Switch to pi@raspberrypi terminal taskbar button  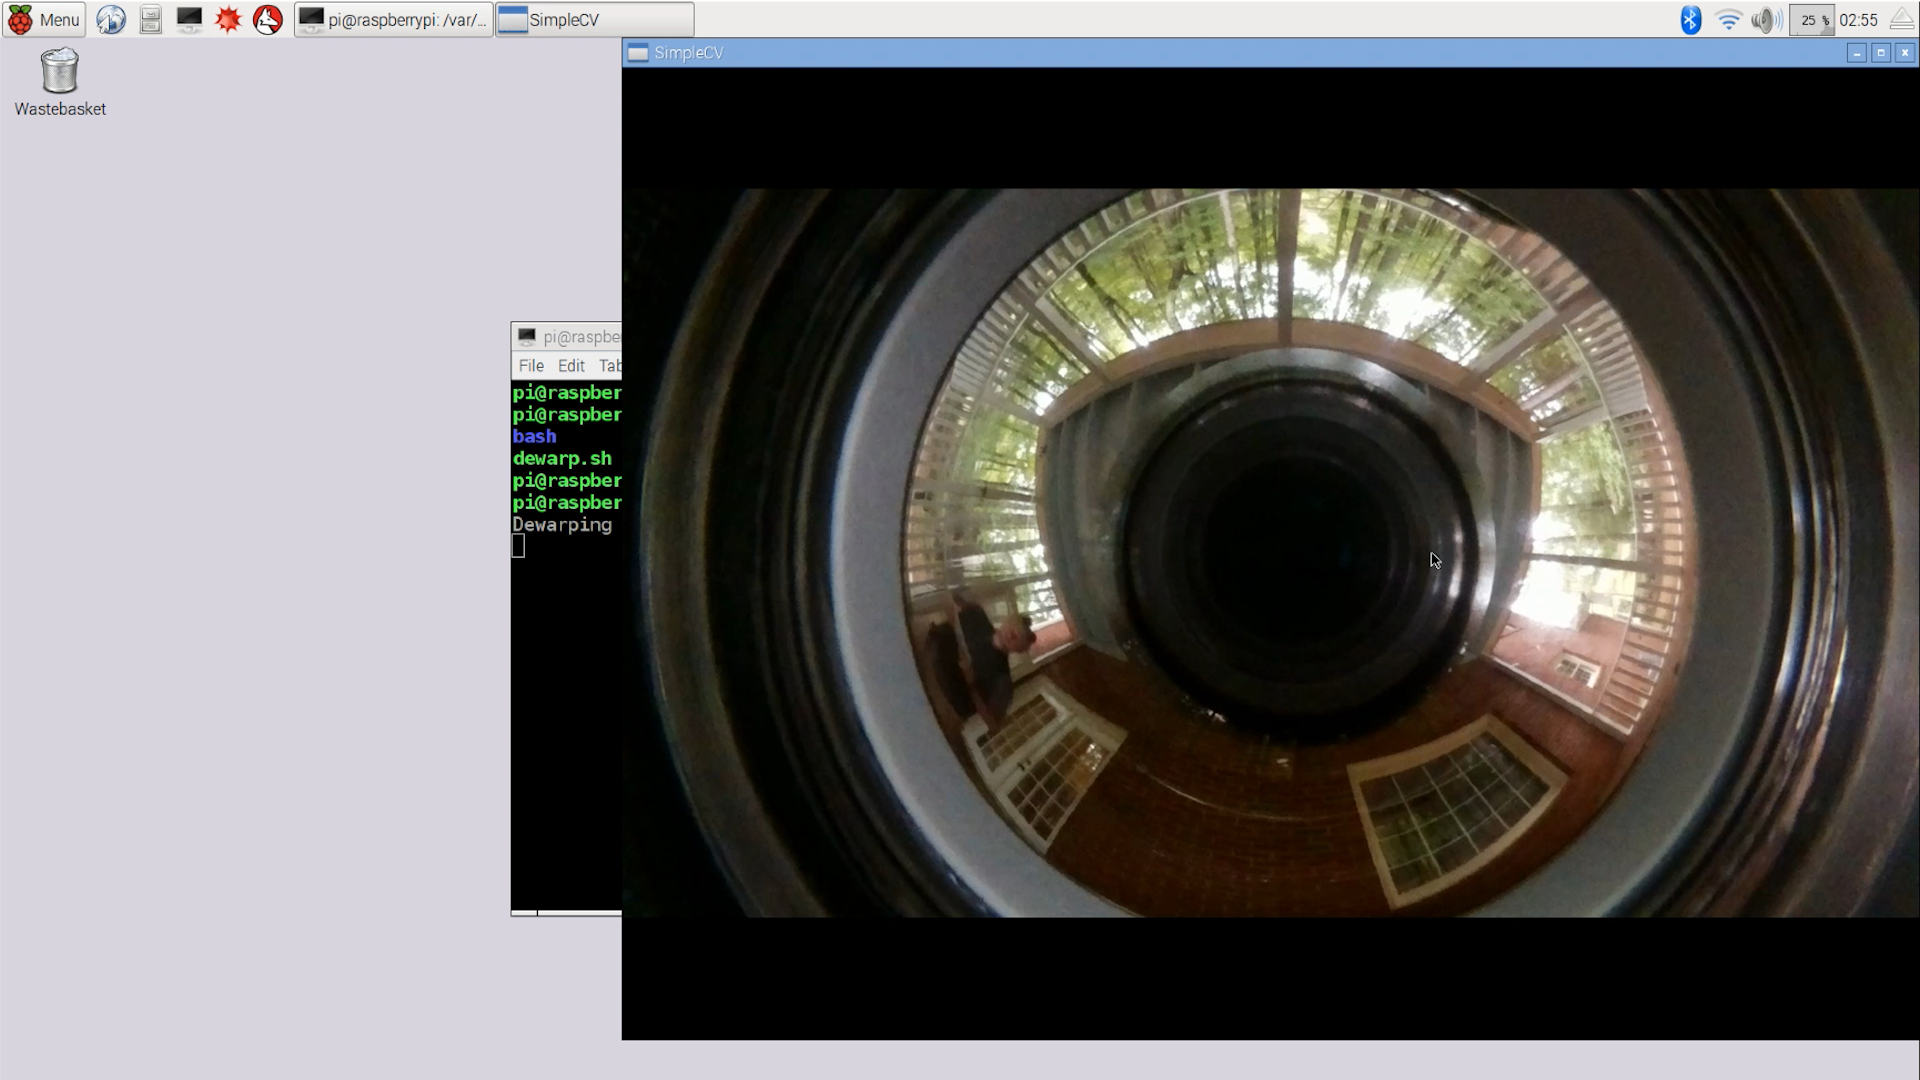[x=394, y=20]
